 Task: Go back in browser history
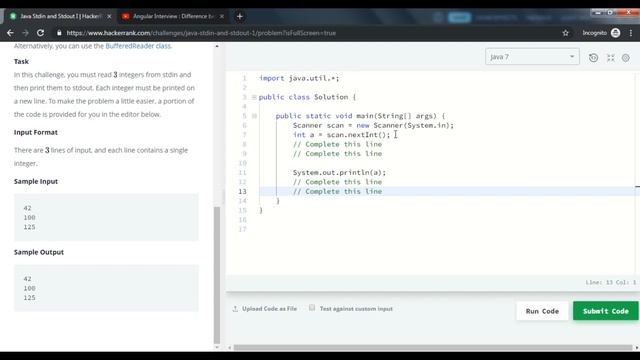point(10,33)
